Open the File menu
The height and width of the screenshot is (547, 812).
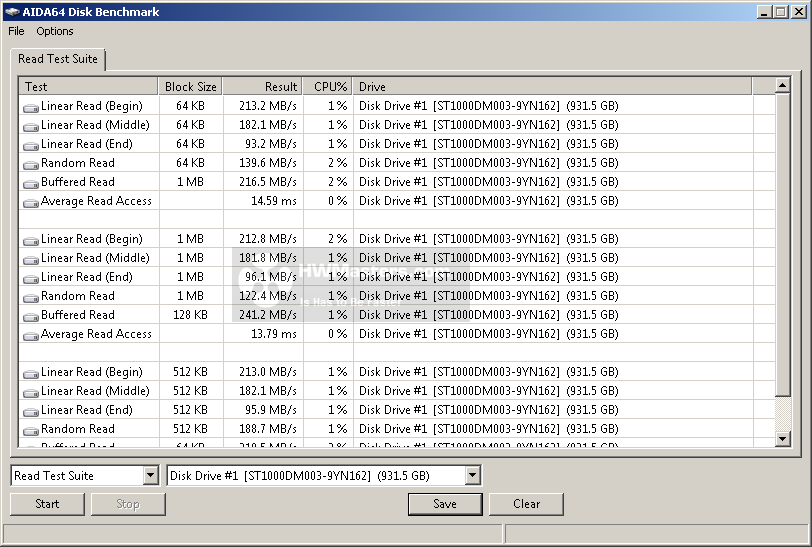coord(16,31)
